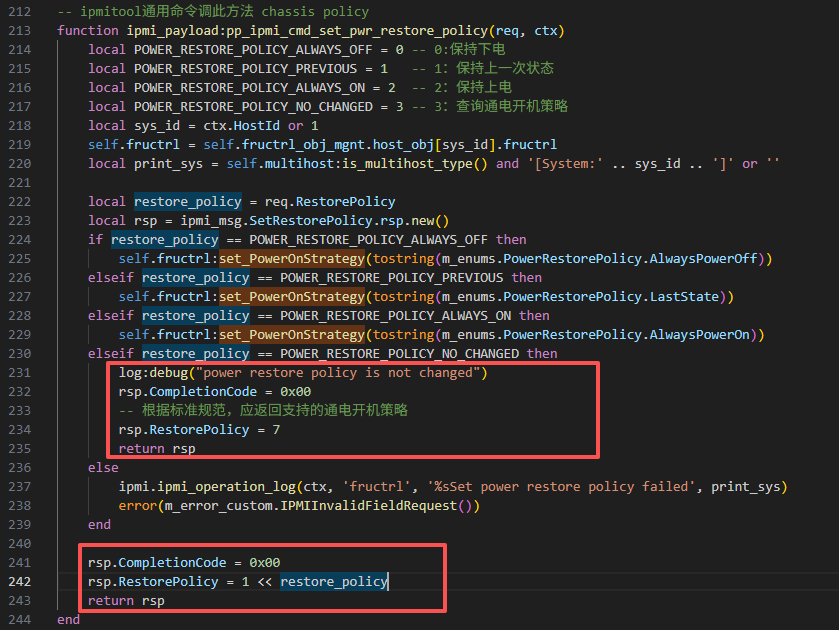This screenshot has height=630, width=839.
Task: Click POWER_RESTORE_POLICY_PREVIOUS on line 226
Action: (392, 278)
